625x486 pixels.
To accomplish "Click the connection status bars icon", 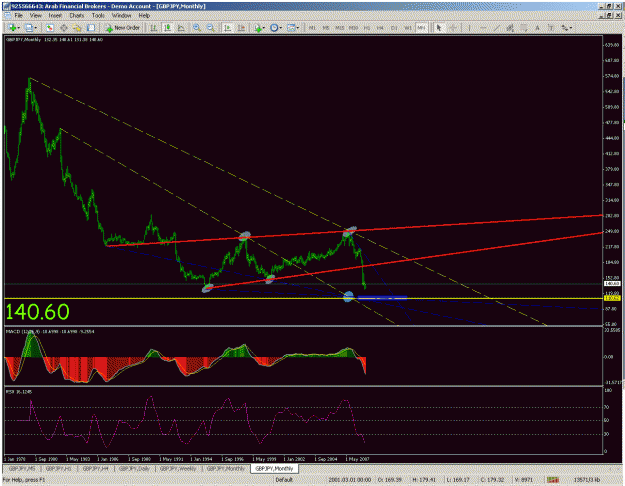I will coord(552,480).
